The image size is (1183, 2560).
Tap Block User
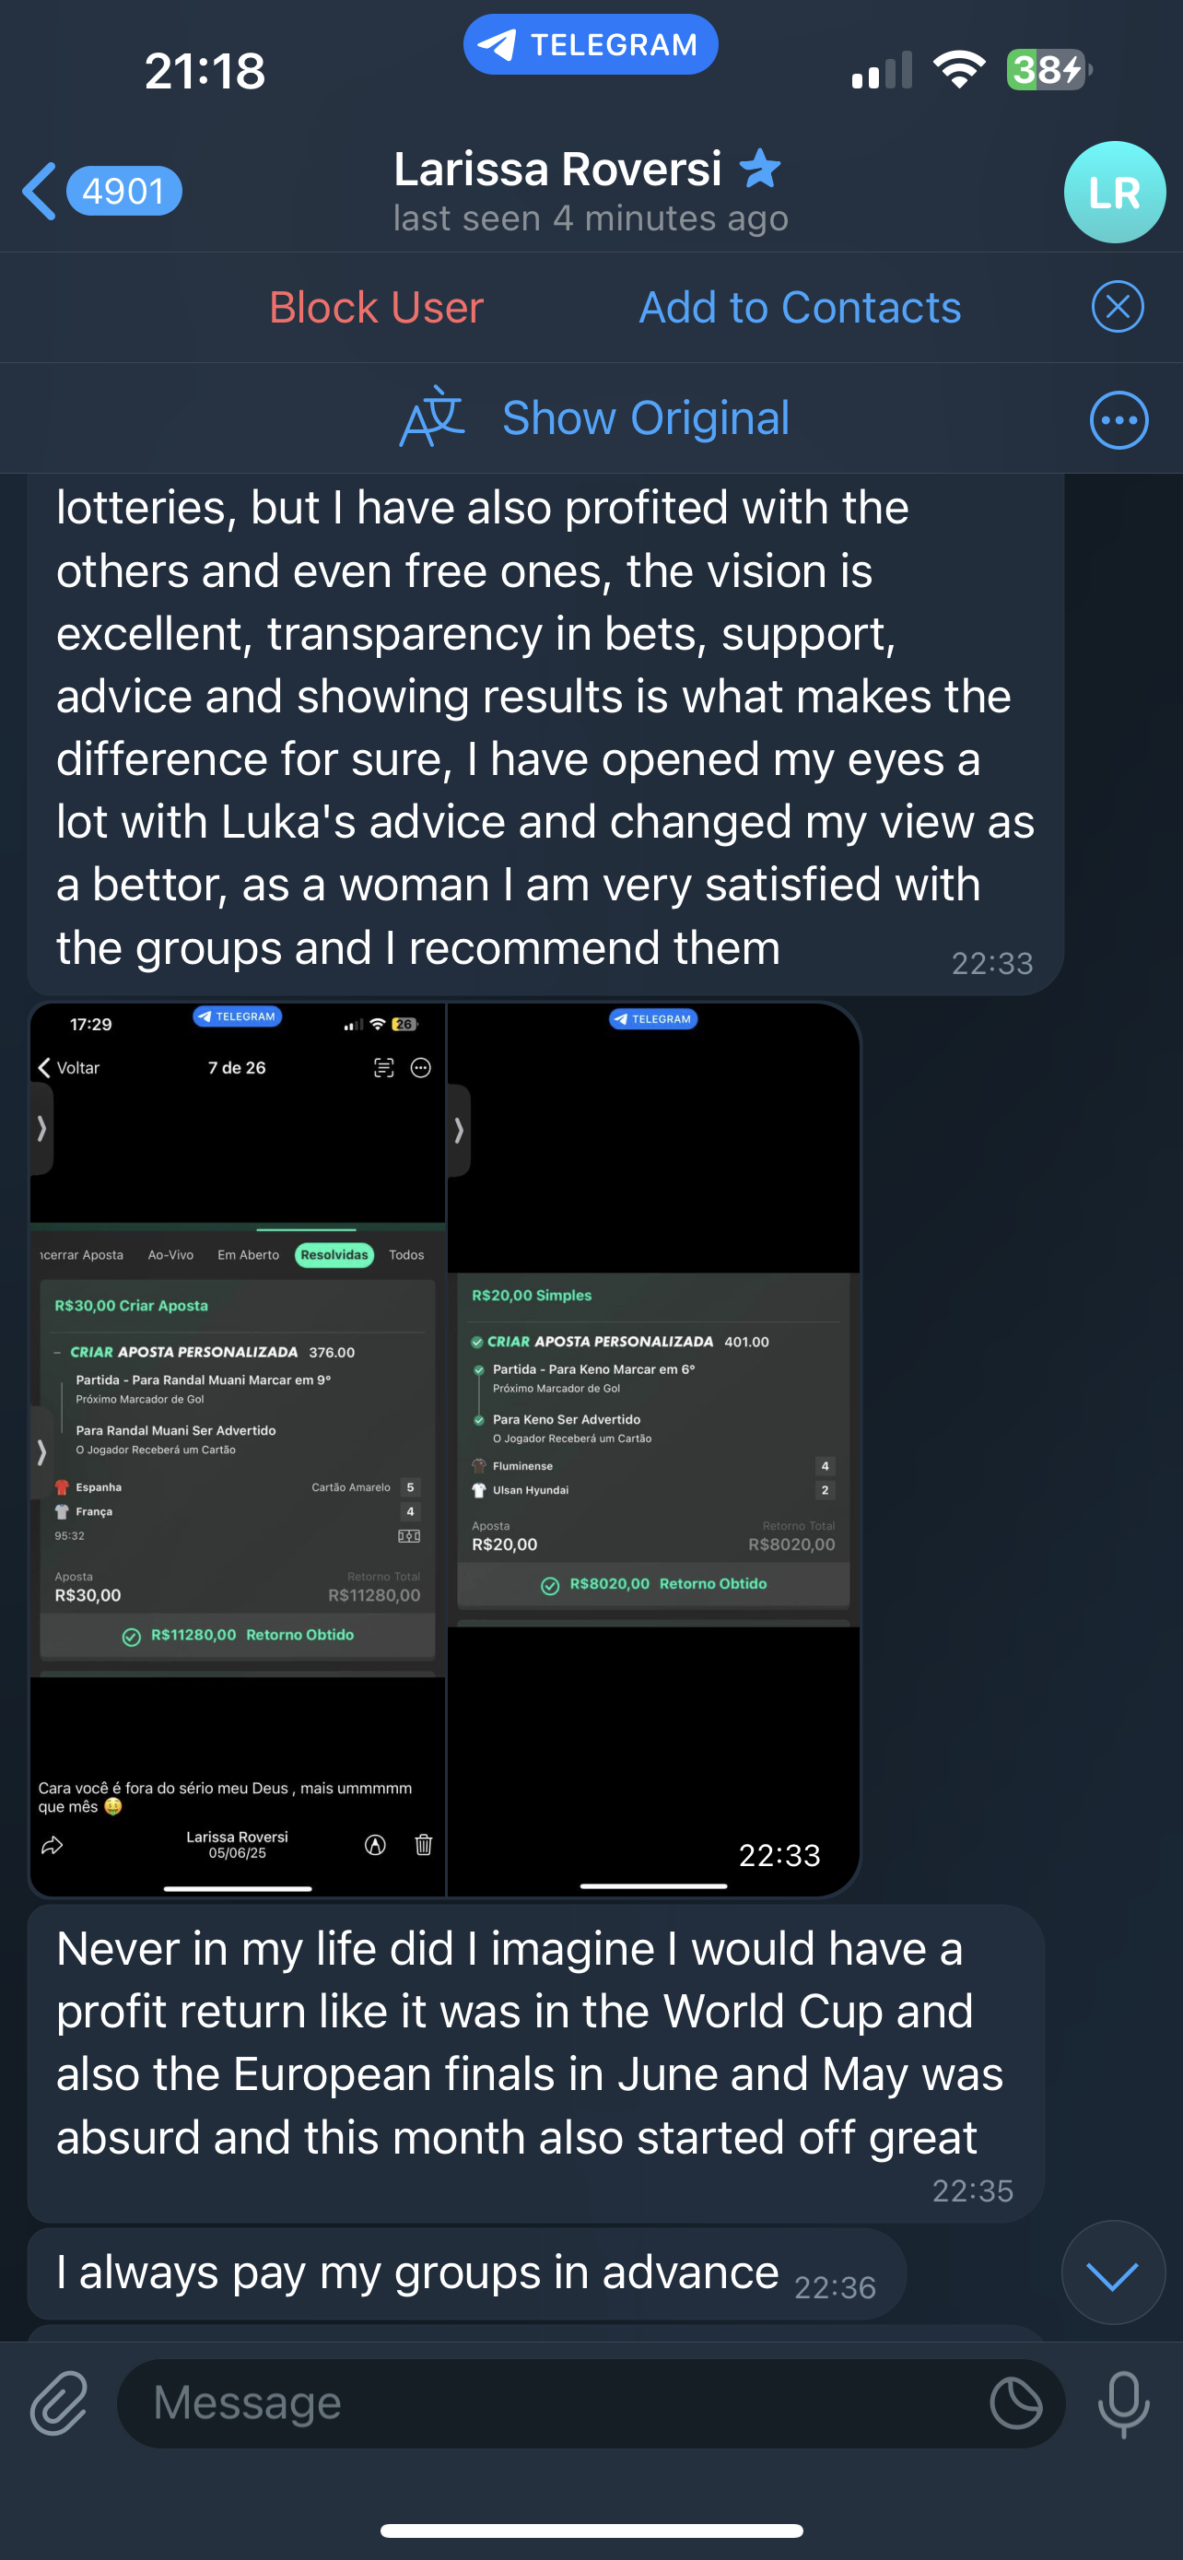pyautogui.click(x=376, y=307)
